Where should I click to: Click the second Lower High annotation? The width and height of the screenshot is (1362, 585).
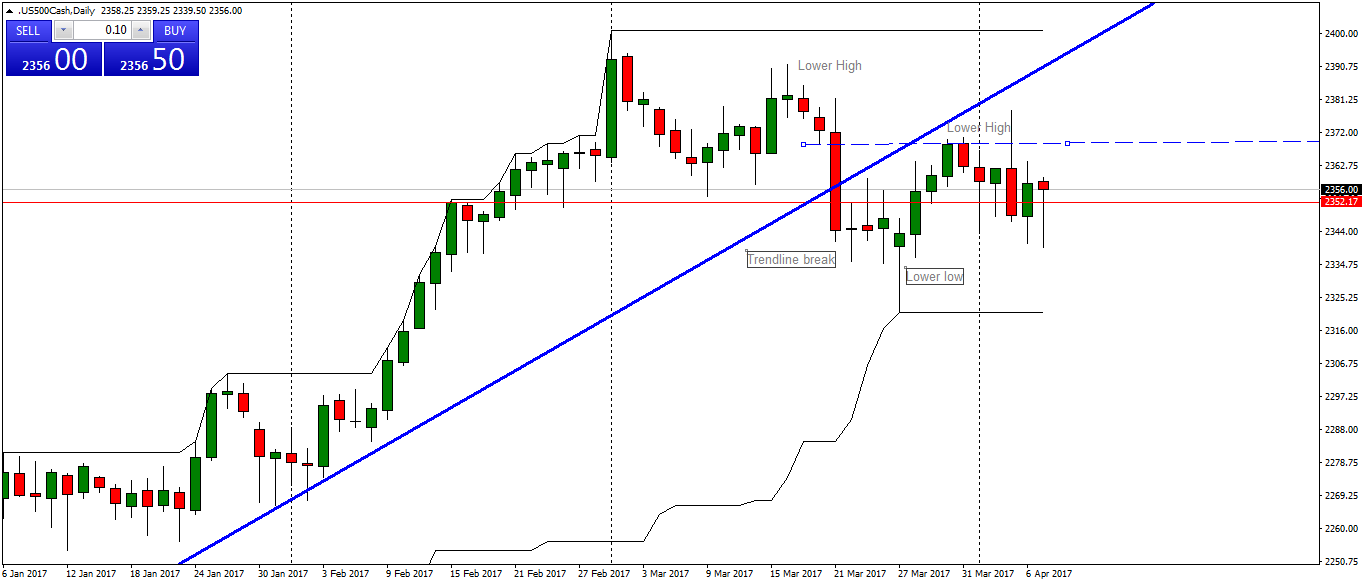(979, 128)
